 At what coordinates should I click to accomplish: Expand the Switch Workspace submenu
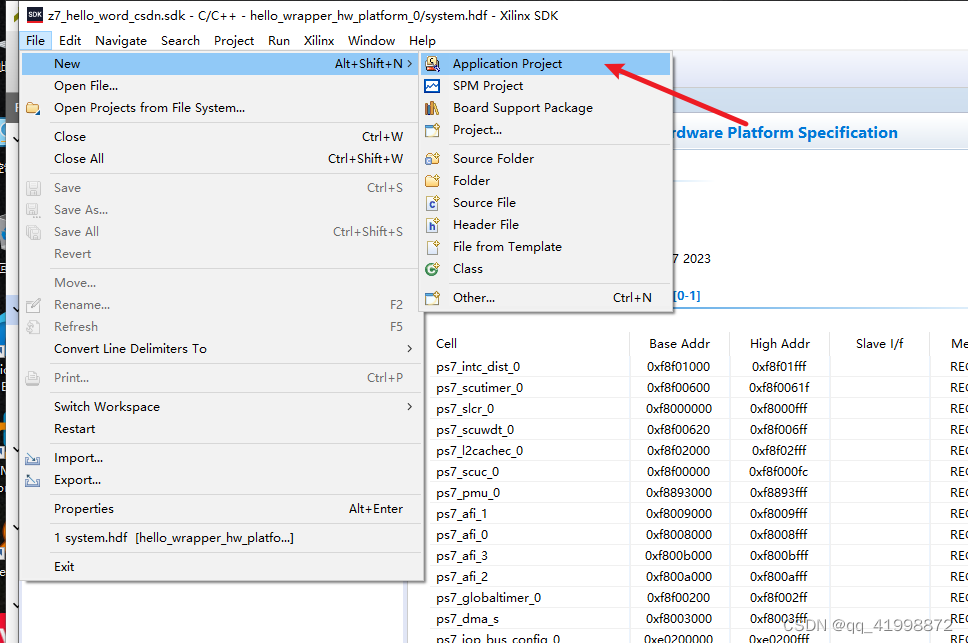[107, 406]
